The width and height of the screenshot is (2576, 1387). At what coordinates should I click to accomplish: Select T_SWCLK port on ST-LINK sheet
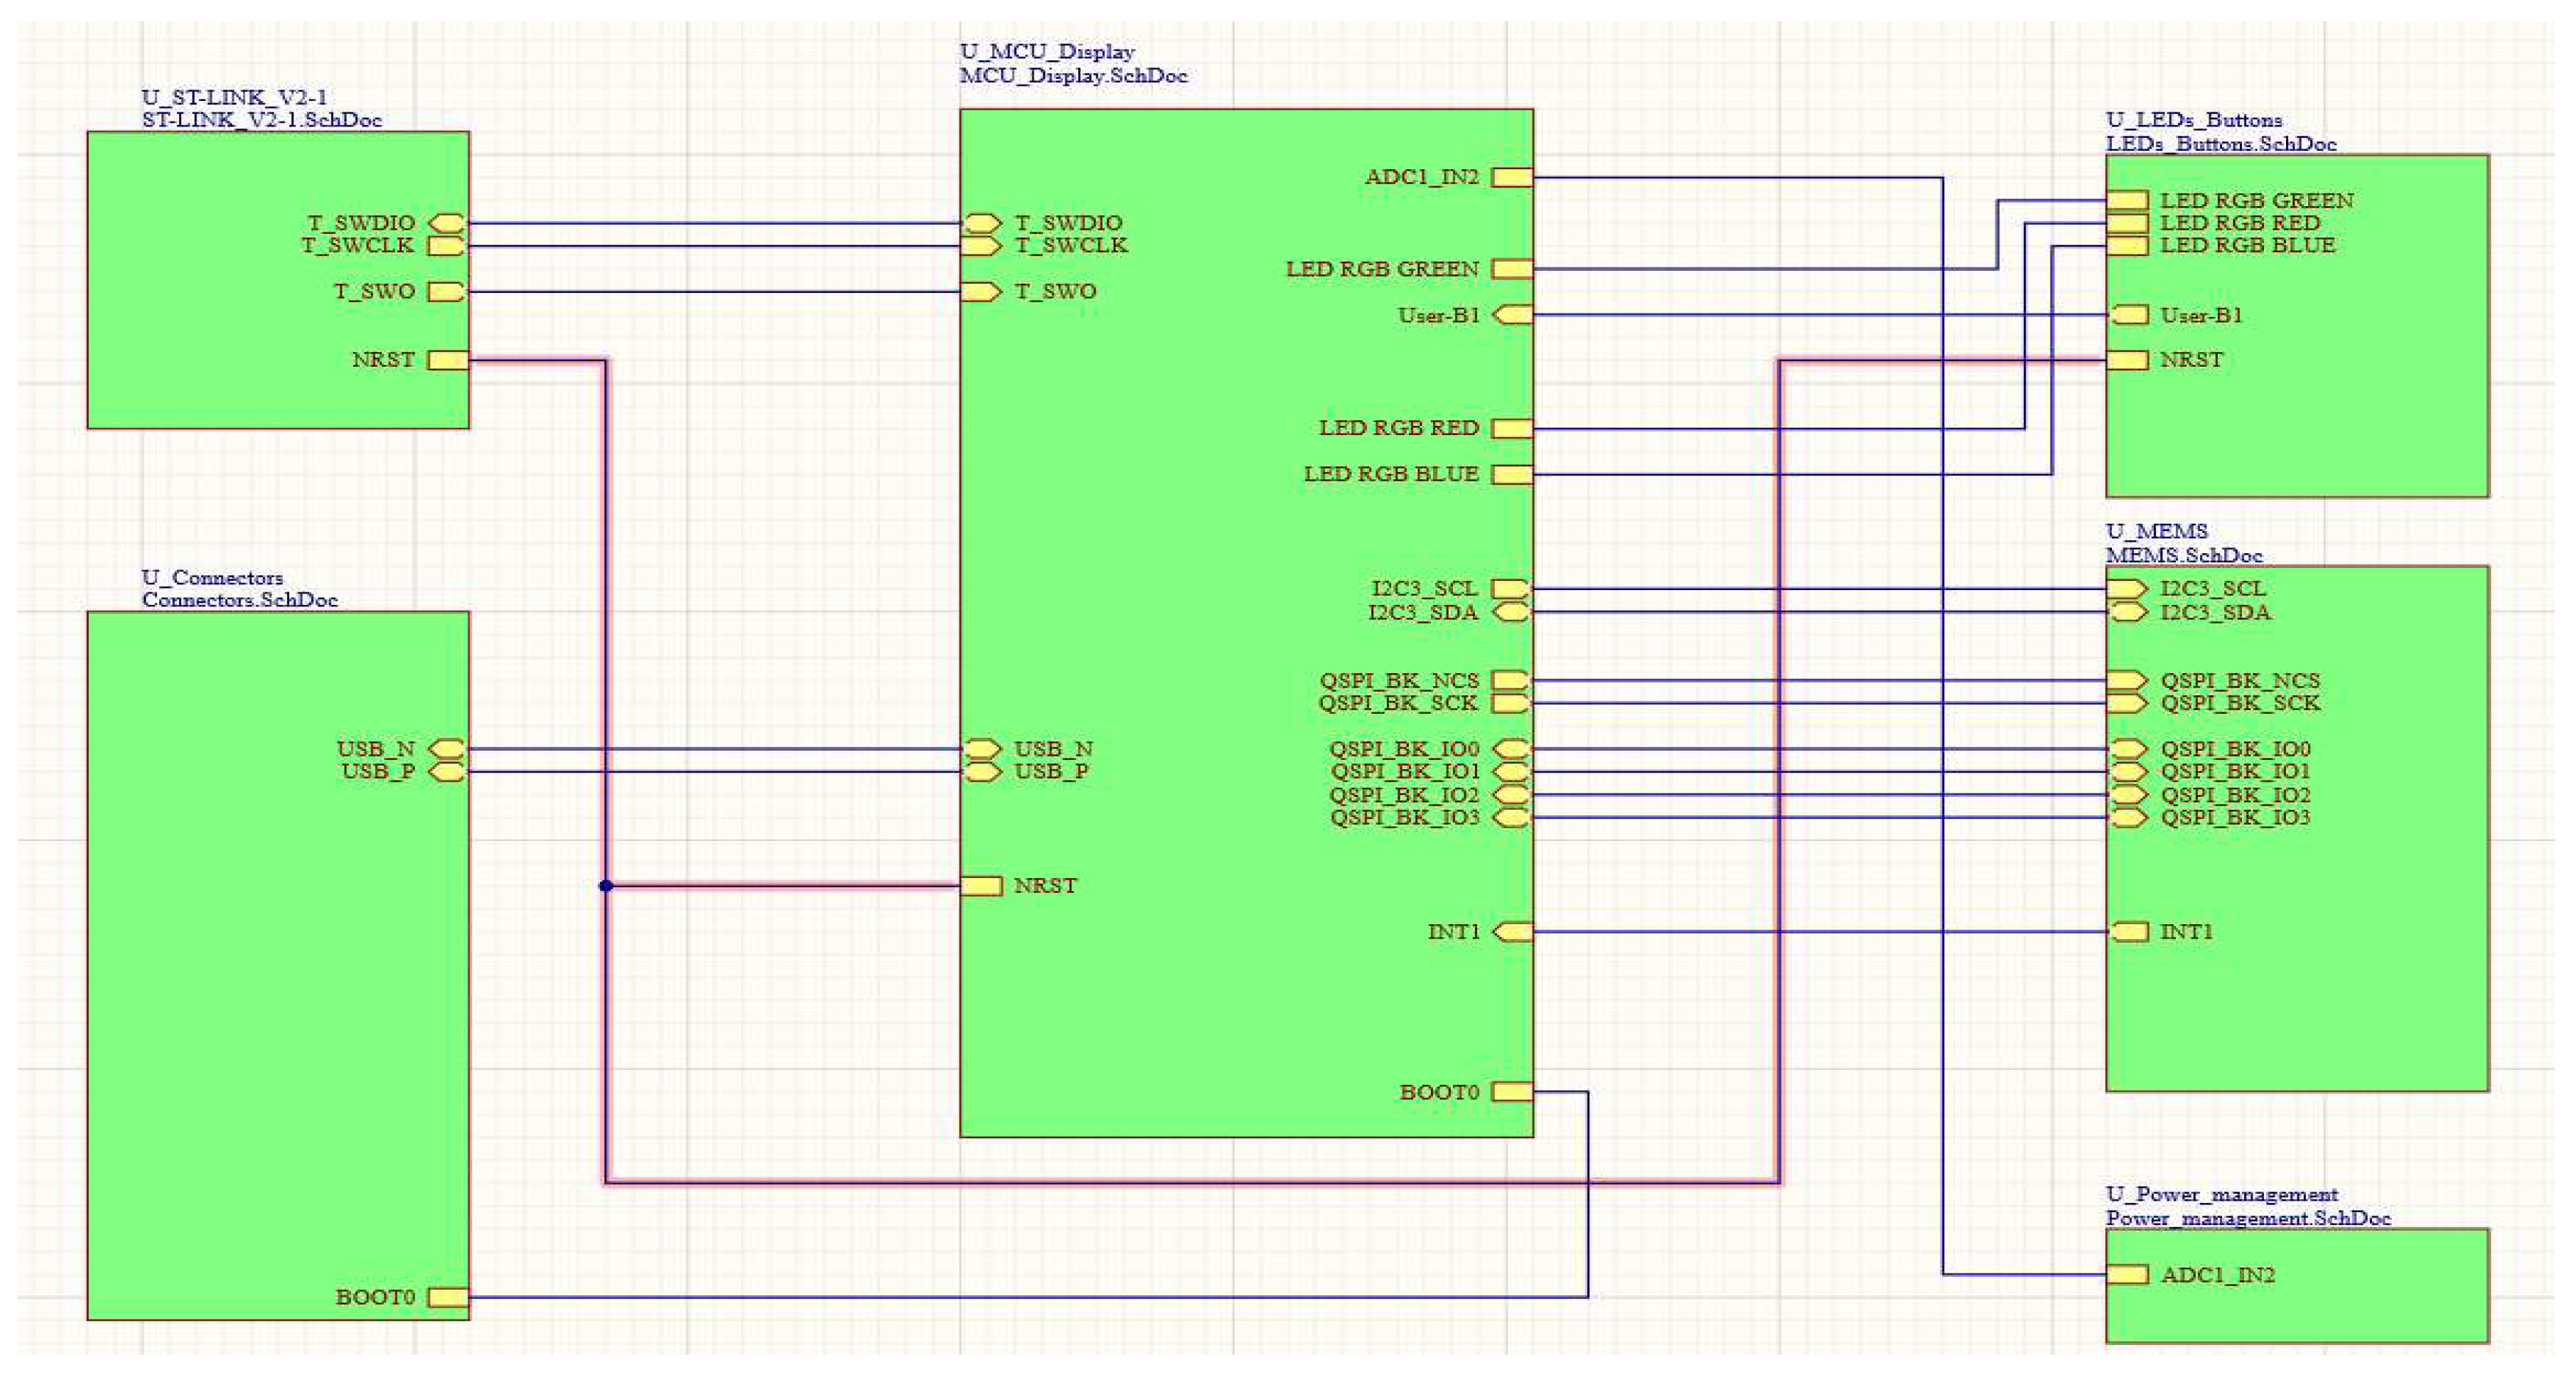click(x=447, y=245)
